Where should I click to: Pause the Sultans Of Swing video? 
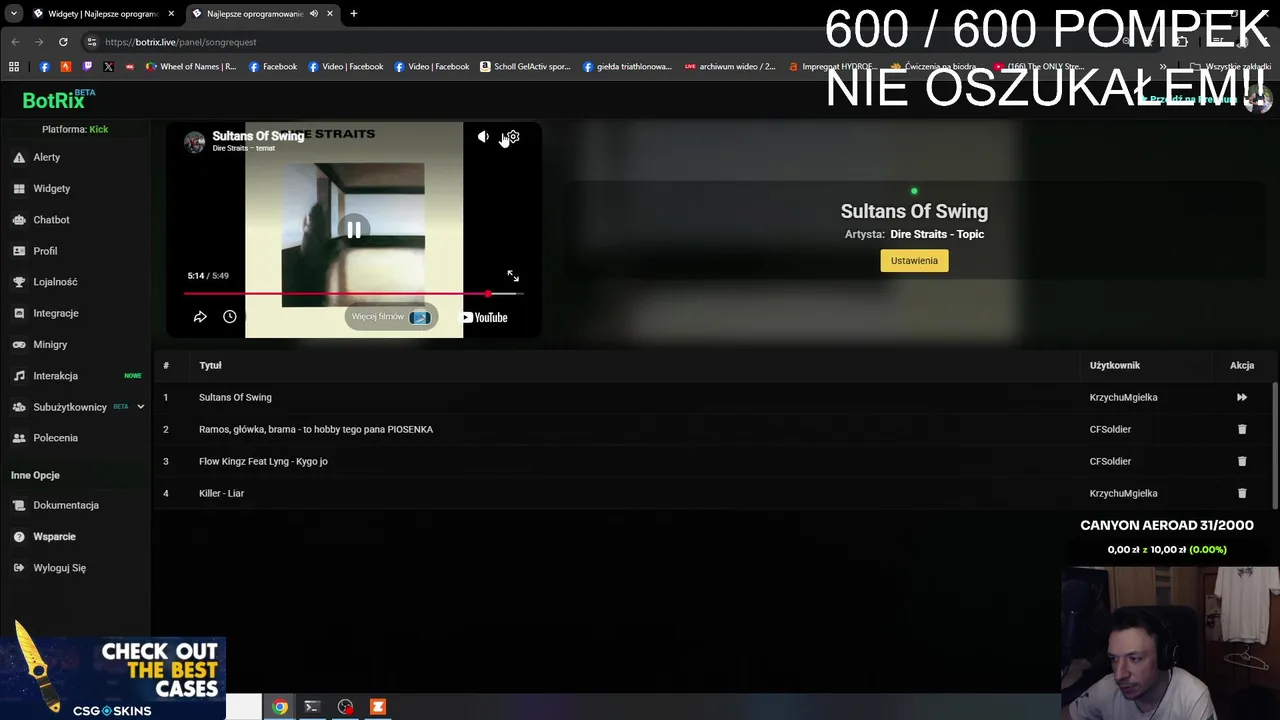[x=354, y=229]
